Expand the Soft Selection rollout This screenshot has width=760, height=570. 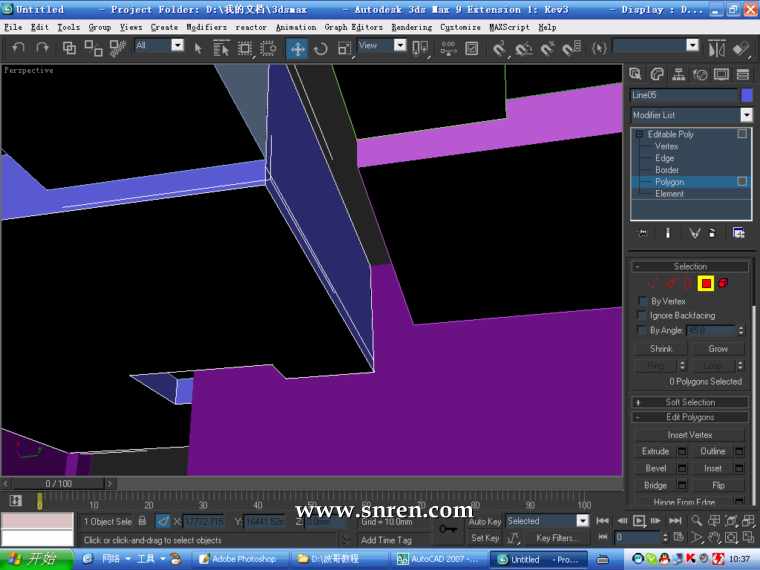[690, 402]
